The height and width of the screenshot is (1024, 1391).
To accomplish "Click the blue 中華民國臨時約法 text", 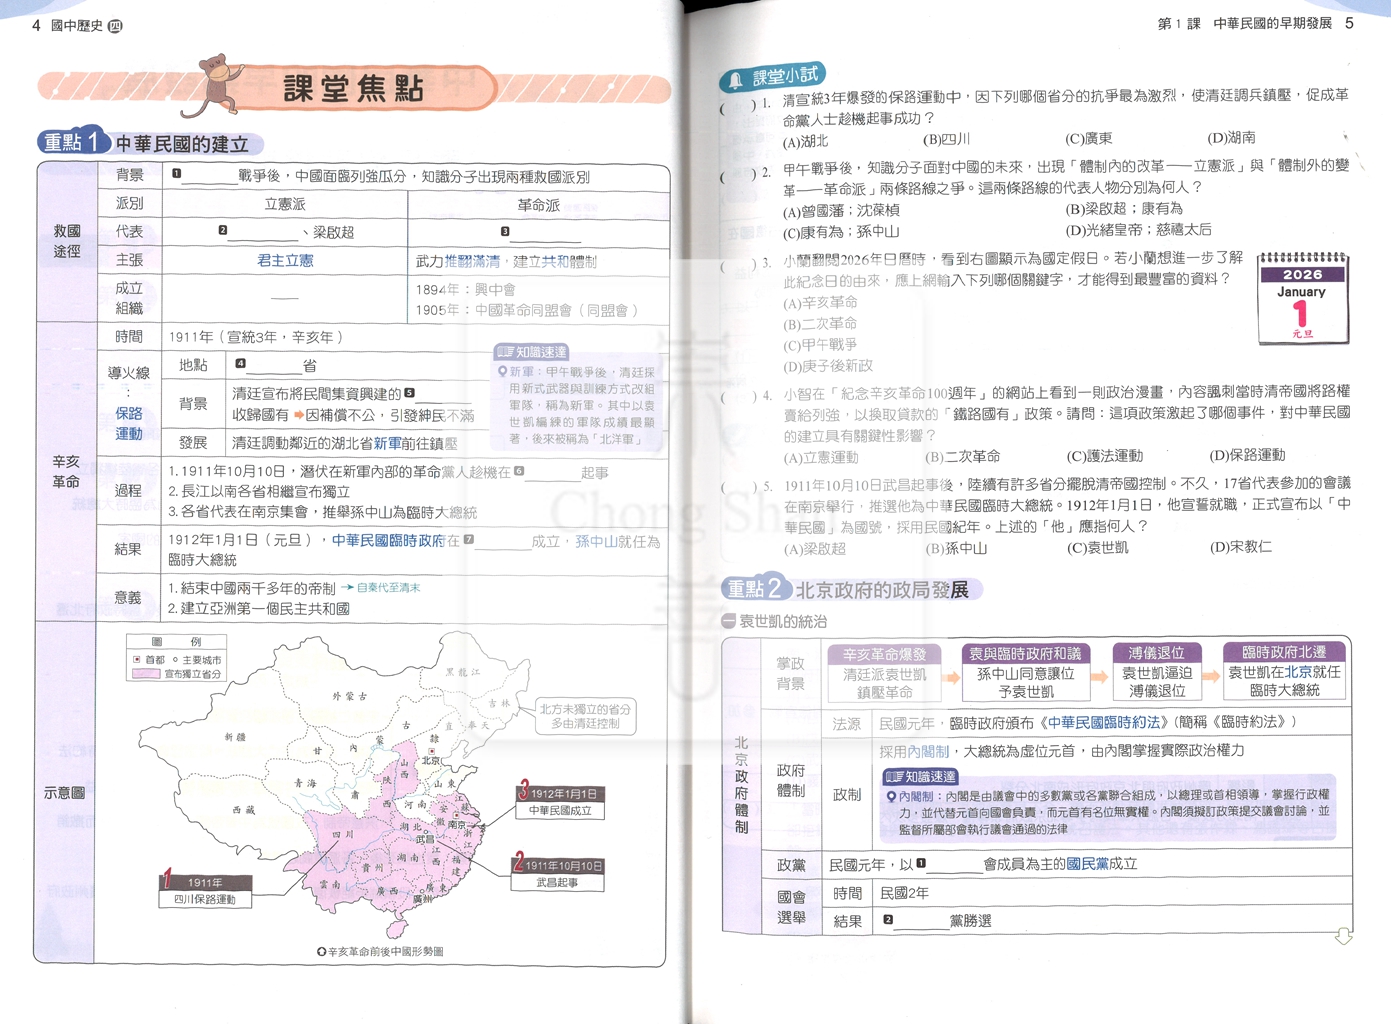I will pos(1105,722).
